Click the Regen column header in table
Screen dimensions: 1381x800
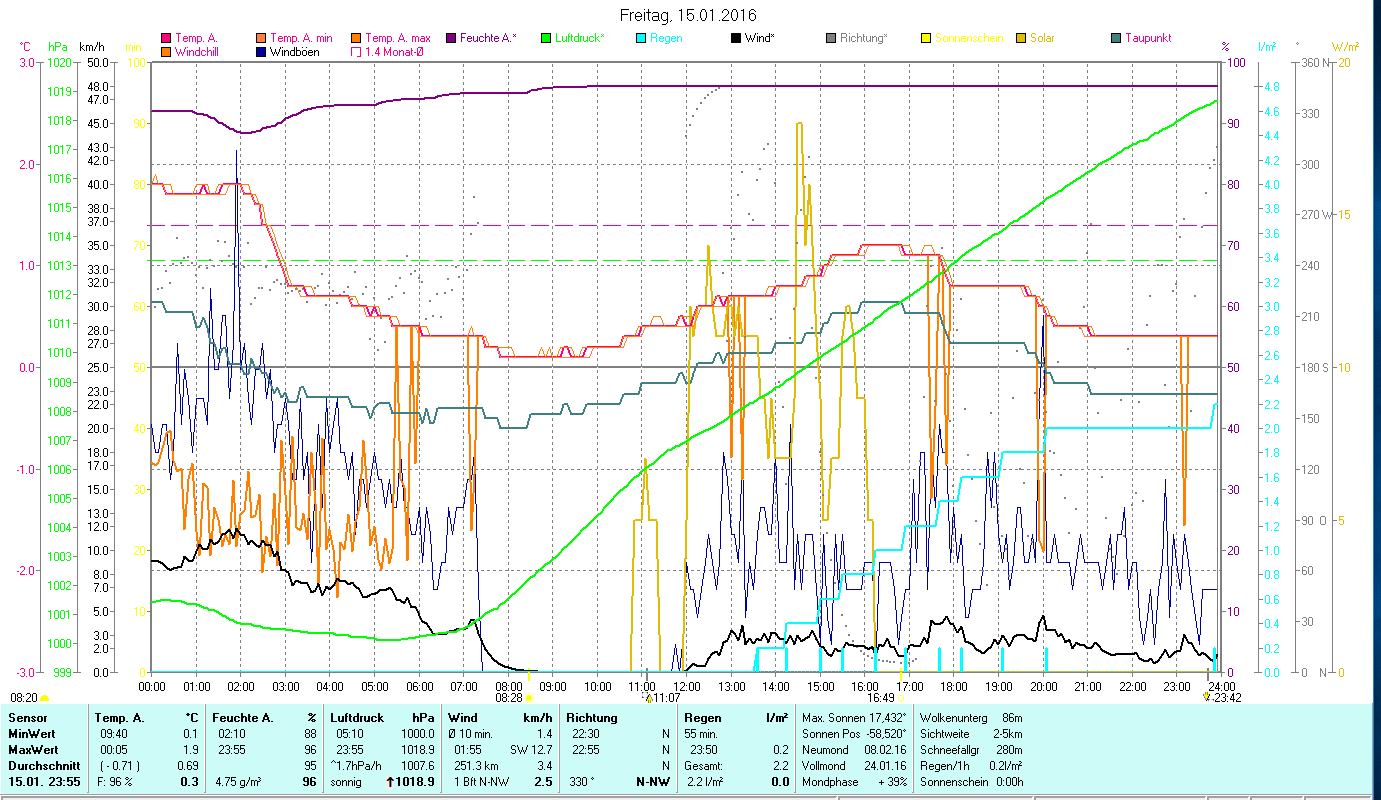(x=701, y=717)
